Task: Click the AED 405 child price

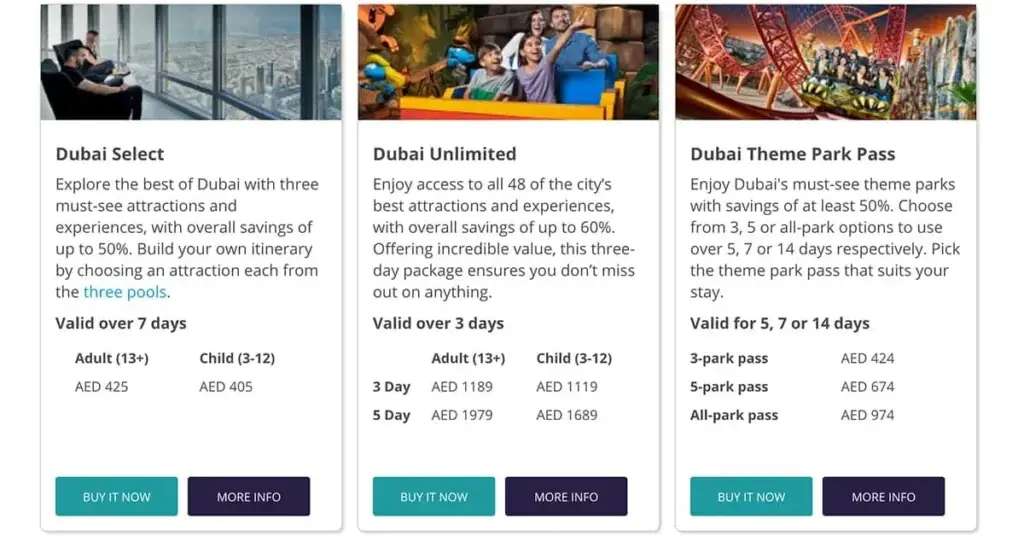Action: (226, 387)
